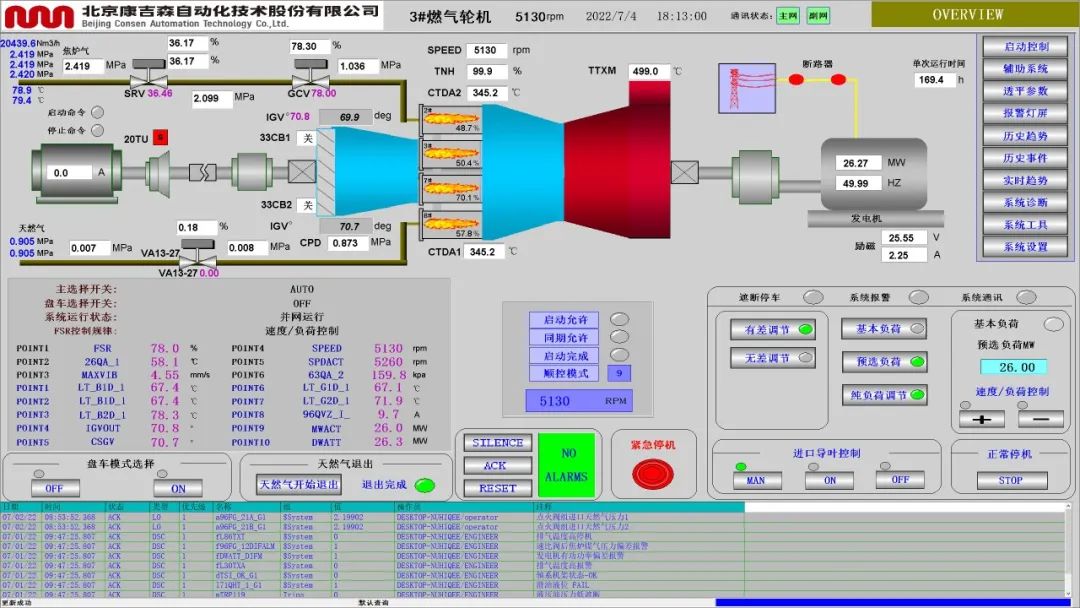
Task: Toggle 预选负荷 preselected load mode
Action: pos(883,361)
